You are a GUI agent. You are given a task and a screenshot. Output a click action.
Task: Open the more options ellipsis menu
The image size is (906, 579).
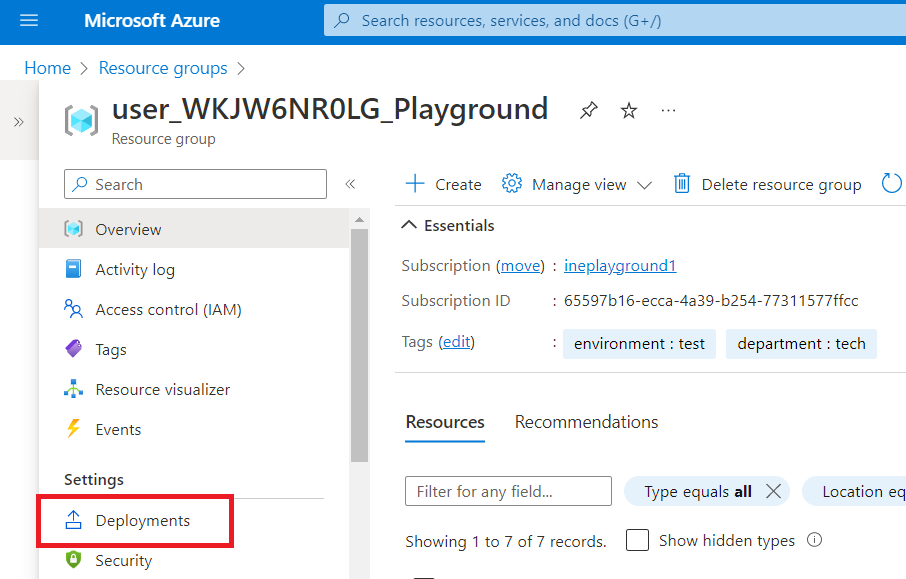pyautogui.click(x=669, y=111)
